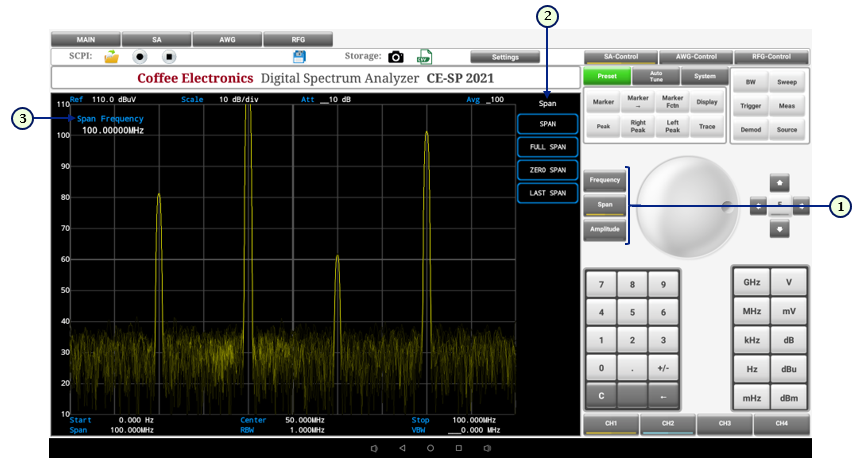Open SCPI file with folder icon

112,57
